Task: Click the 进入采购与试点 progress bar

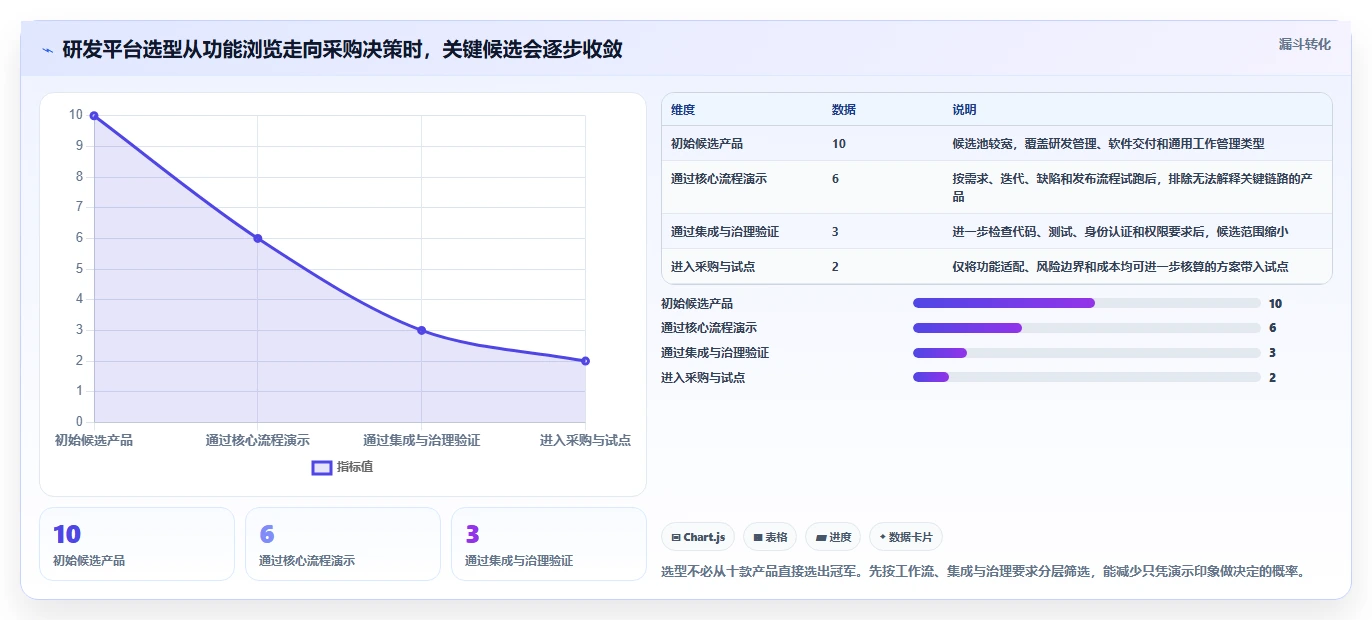Action: [1087, 377]
